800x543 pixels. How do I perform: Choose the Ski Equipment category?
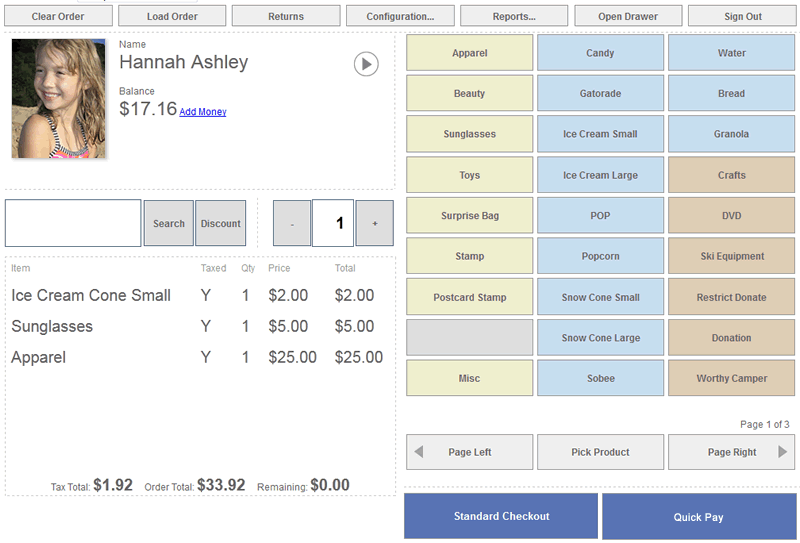coord(731,256)
